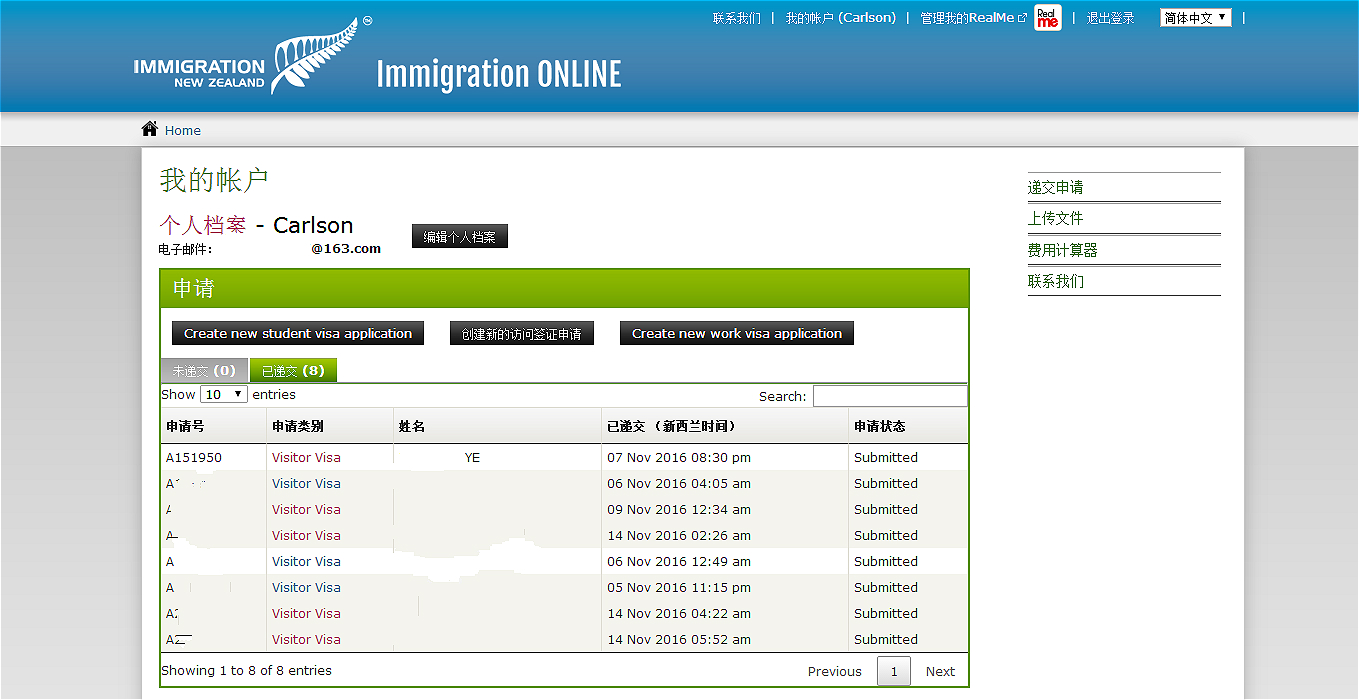1359x700 pixels.
Task: Open the 简体中文 language dropdown
Action: click(x=1195, y=17)
